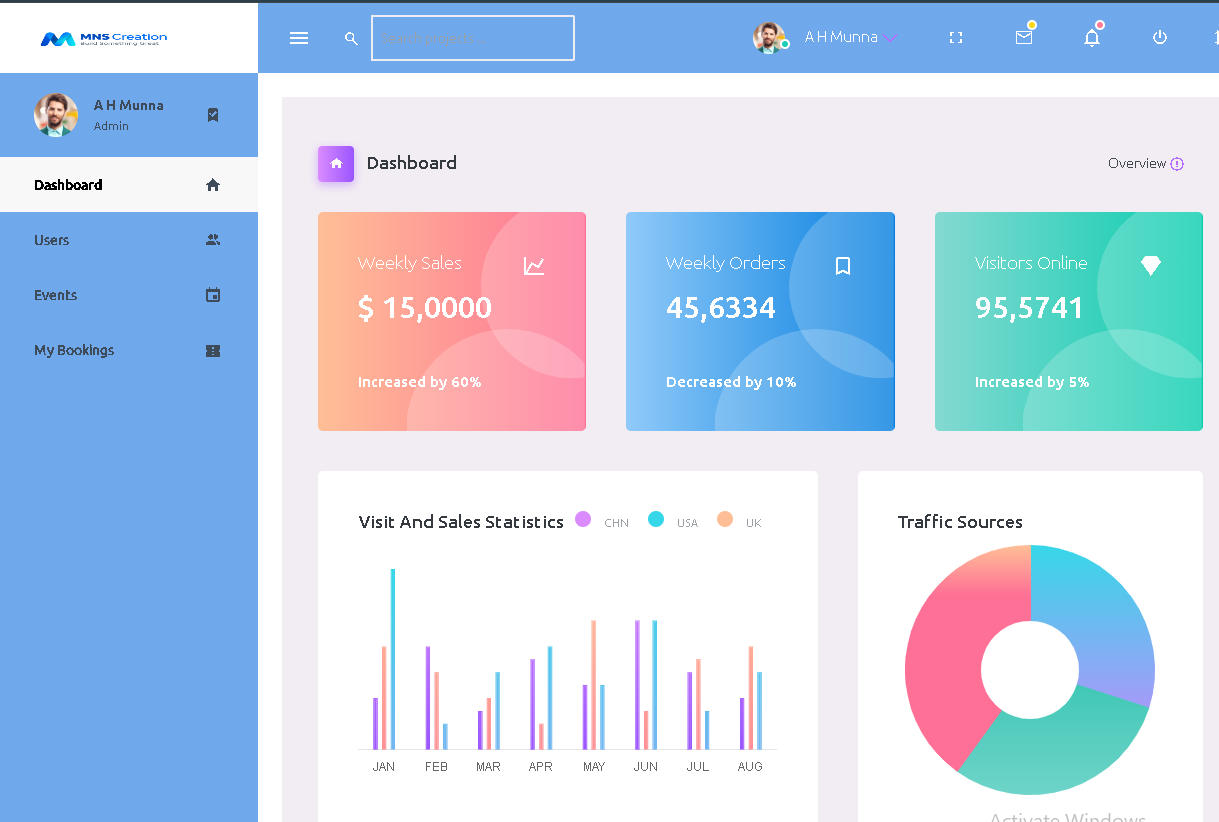Click the 45,6334 orders value
This screenshot has height=822, width=1219.
click(x=721, y=308)
